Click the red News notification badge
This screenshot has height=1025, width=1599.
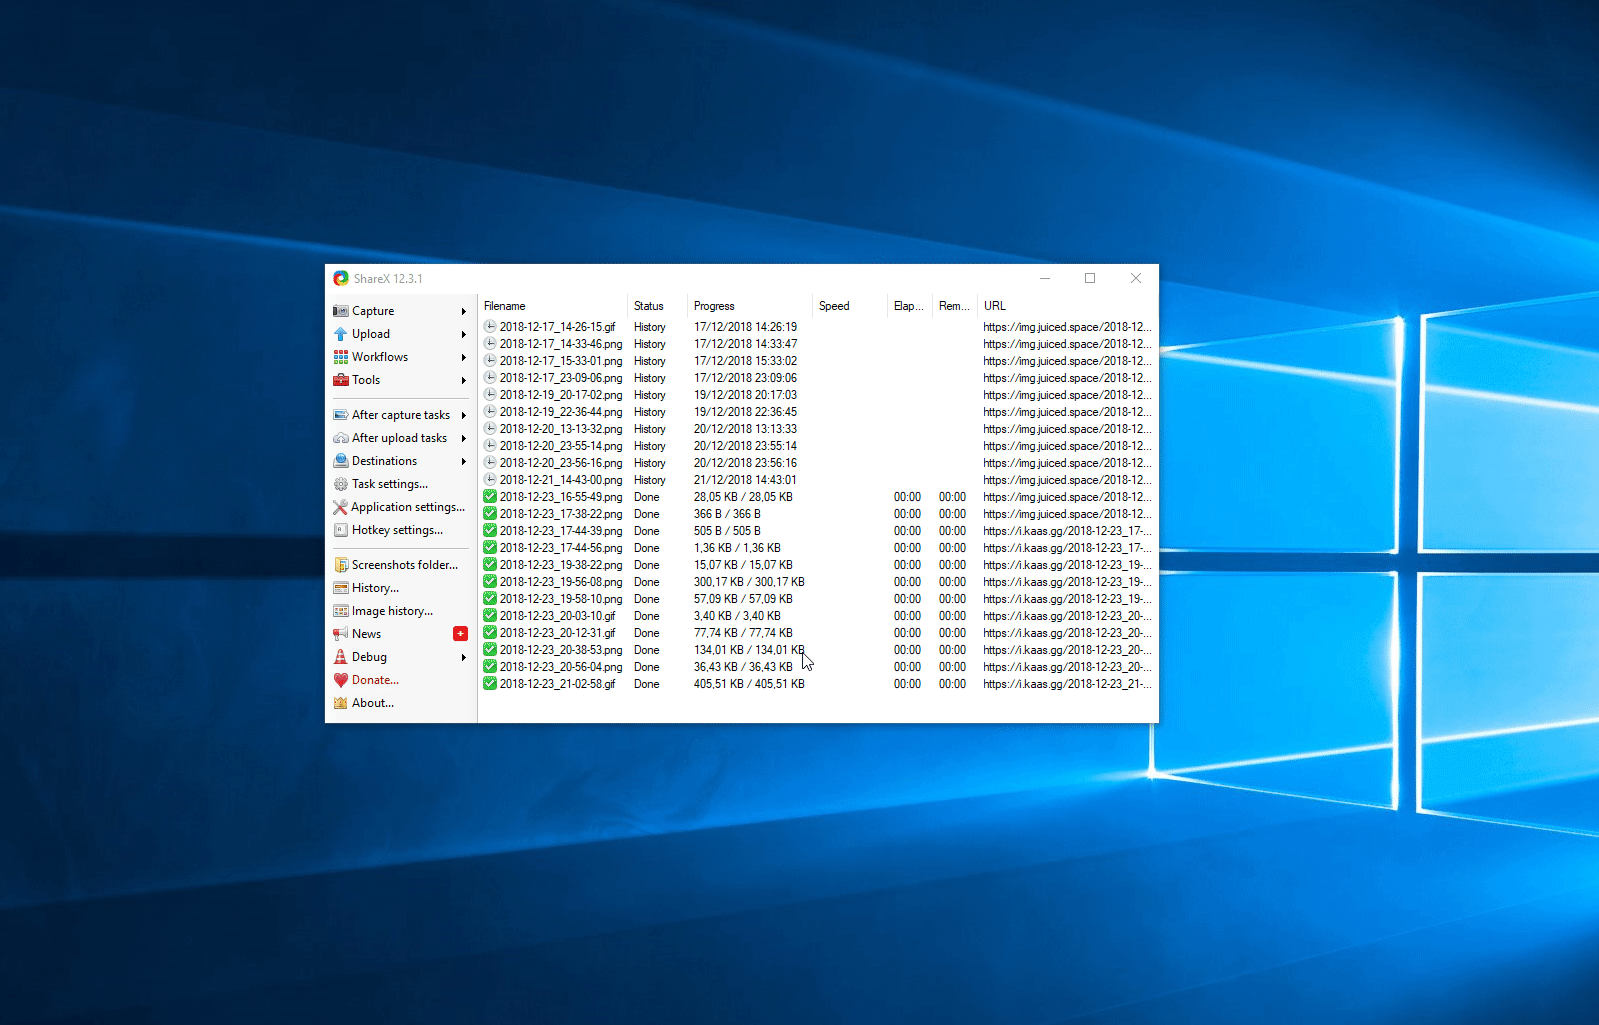pyautogui.click(x=460, y=634)
